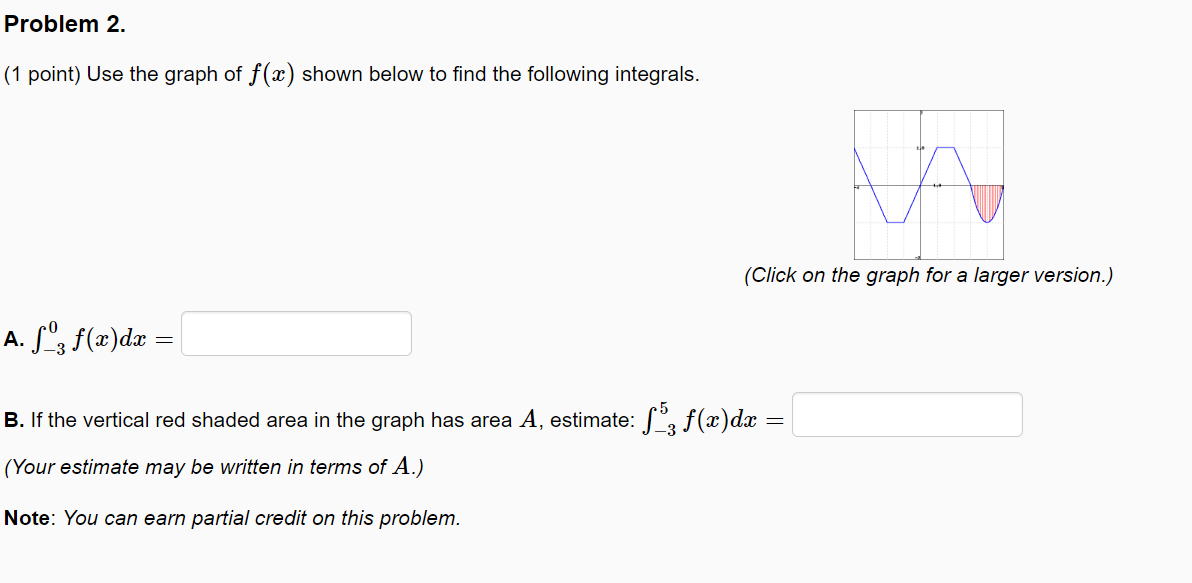Image resolution: width=1192 pixels, height=583 pixels.
Task: Select the Note about partial credit
Action: click(230, 518)
